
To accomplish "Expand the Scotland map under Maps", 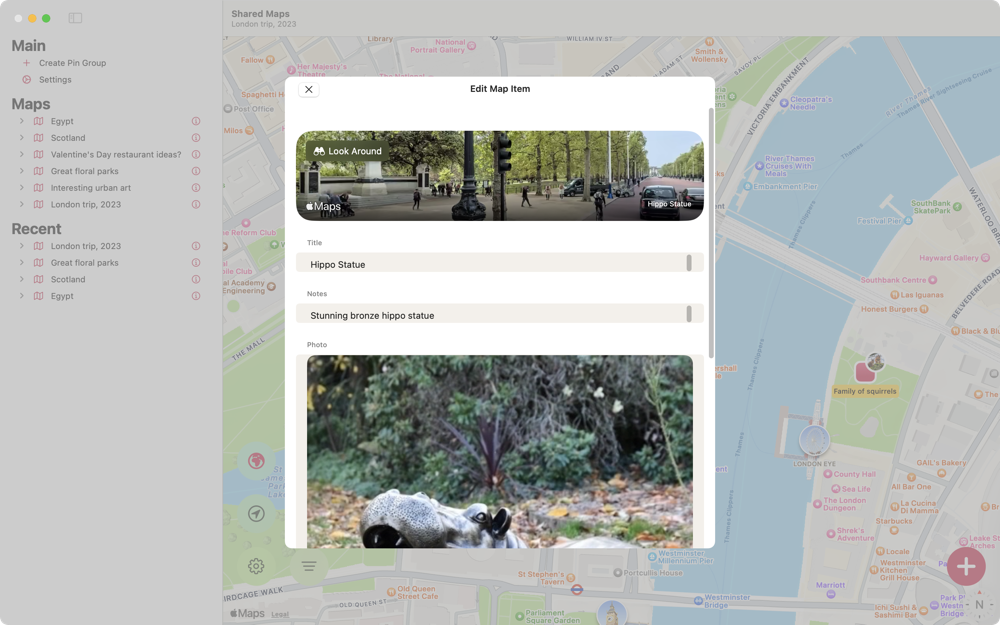I will pyautogui.click(x=22, y=138).
